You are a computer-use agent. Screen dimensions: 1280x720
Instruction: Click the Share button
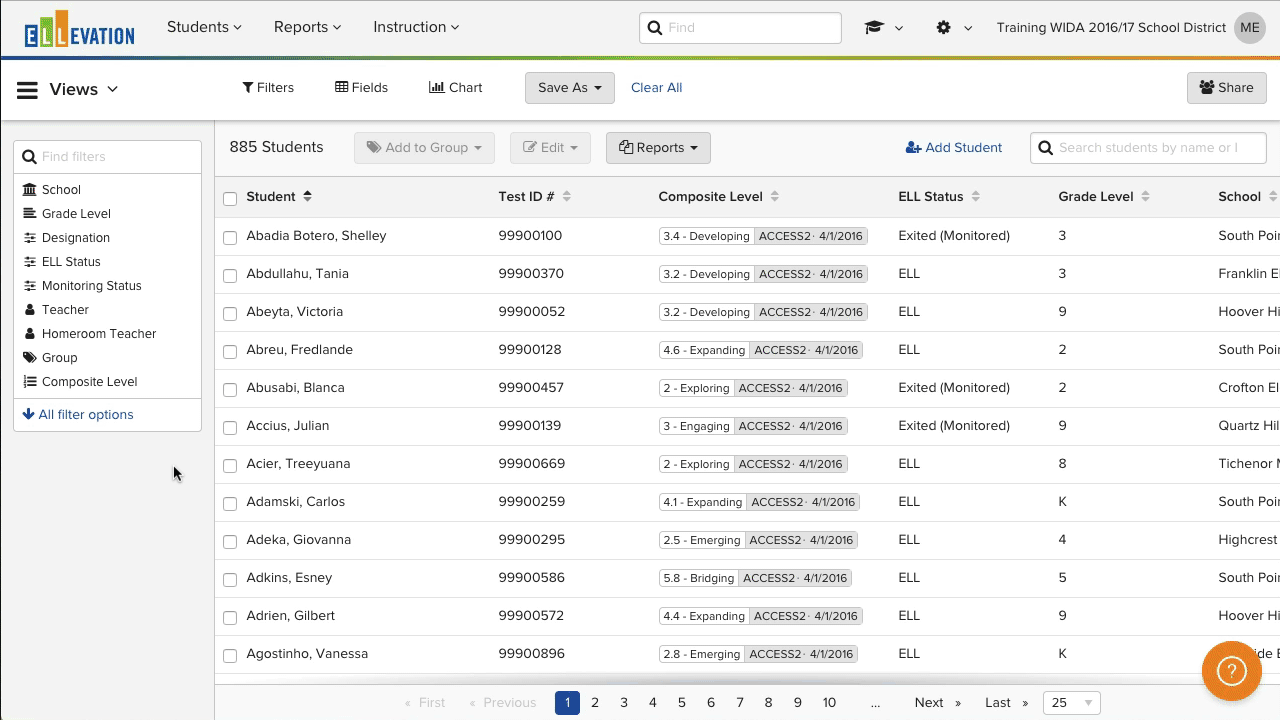(x=1226, y=88)
